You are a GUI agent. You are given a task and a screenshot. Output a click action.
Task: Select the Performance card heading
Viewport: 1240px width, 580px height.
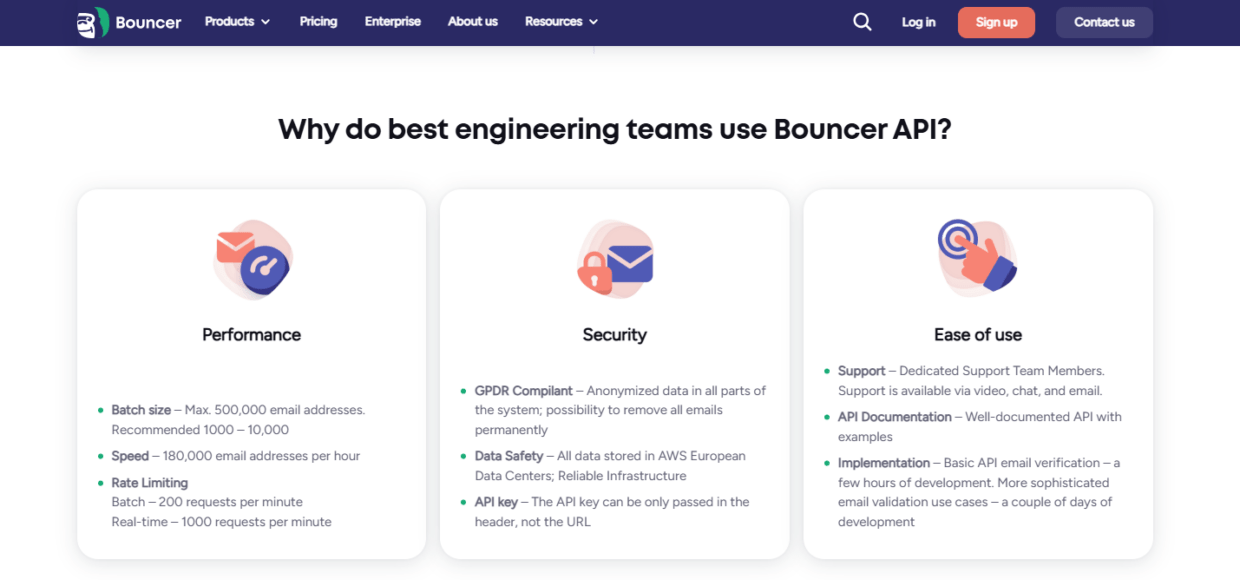251,335
